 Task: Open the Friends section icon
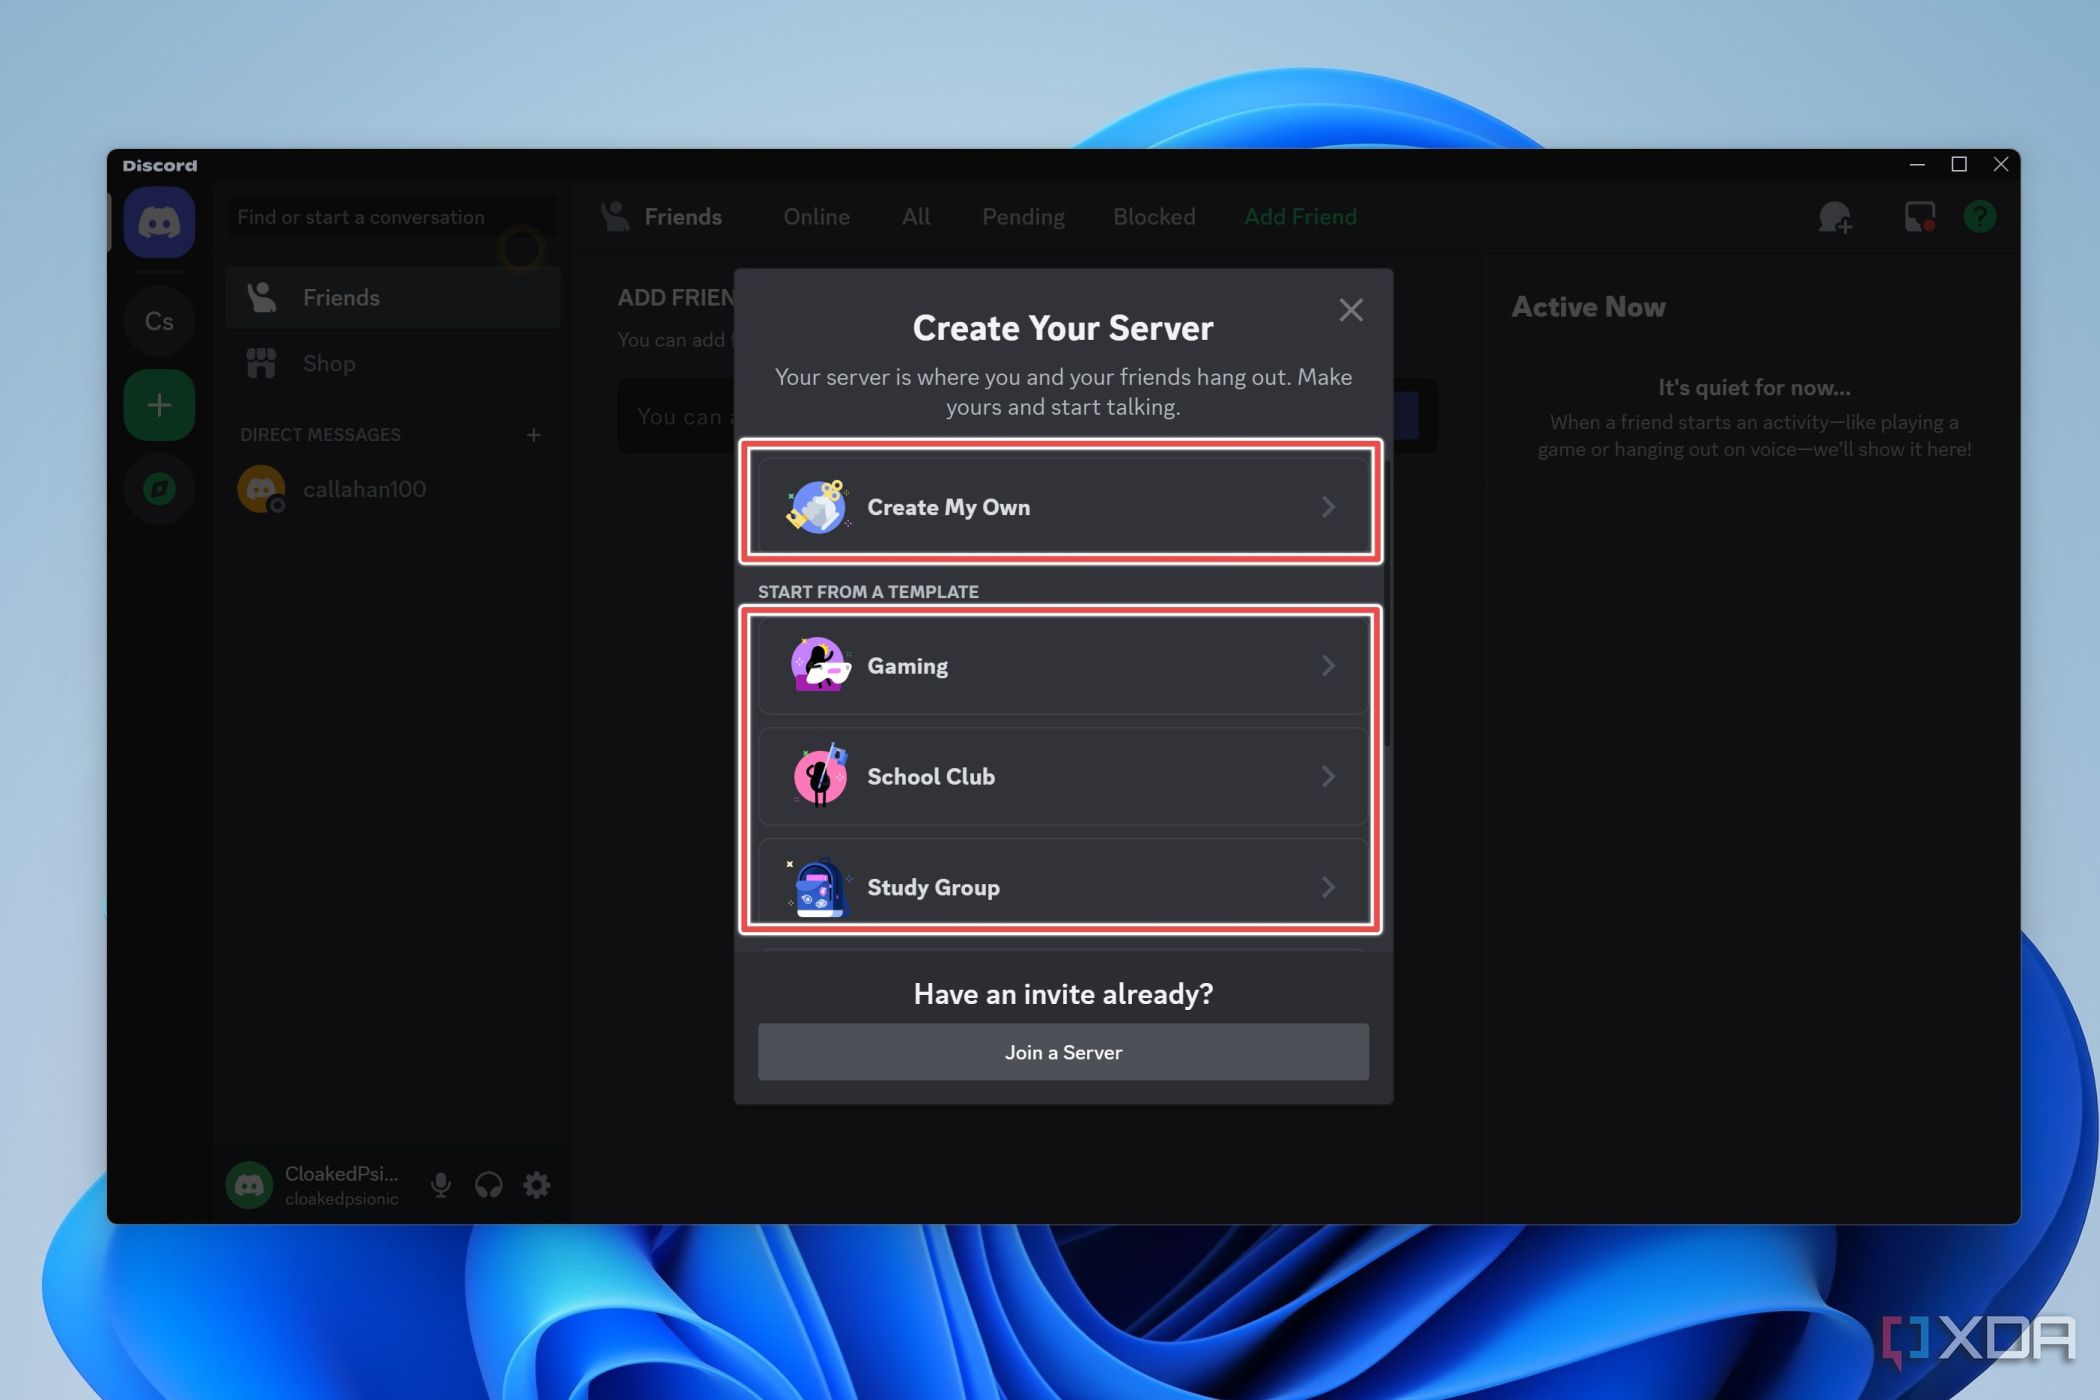262,297
